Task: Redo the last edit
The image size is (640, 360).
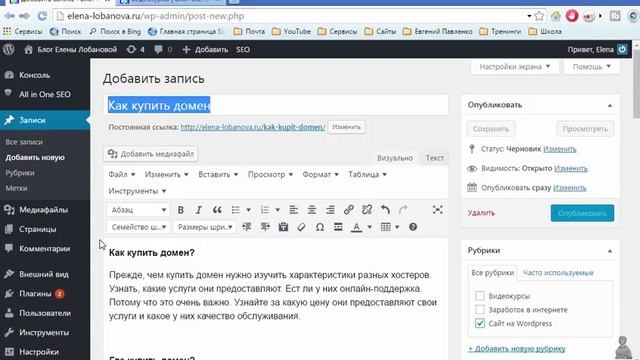Action: [403, 210]
